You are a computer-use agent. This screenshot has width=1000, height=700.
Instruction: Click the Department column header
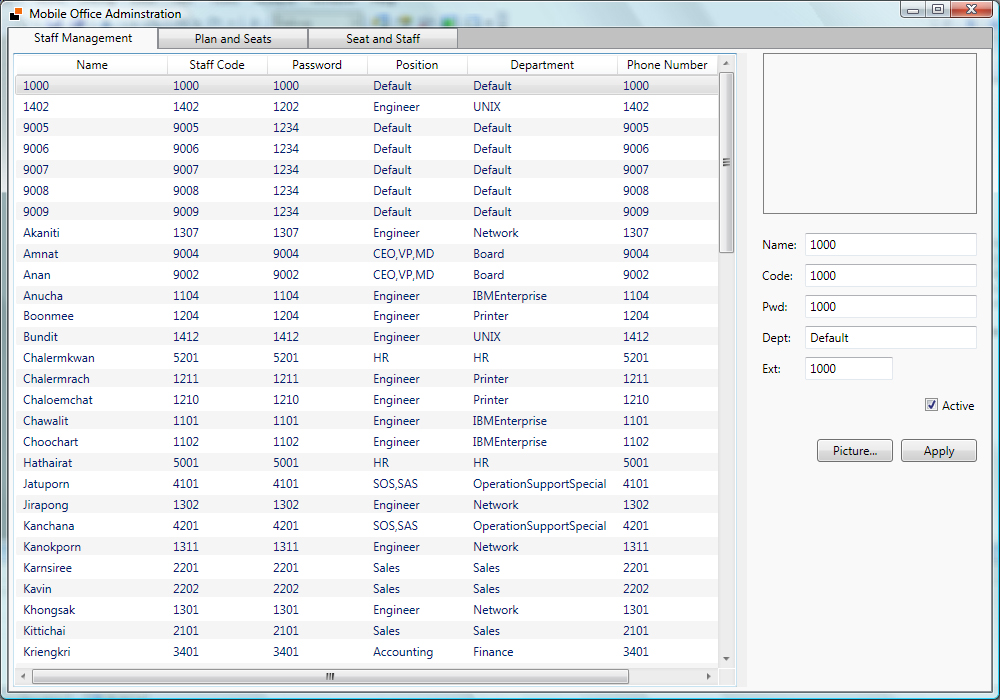(x=542, y=65)
